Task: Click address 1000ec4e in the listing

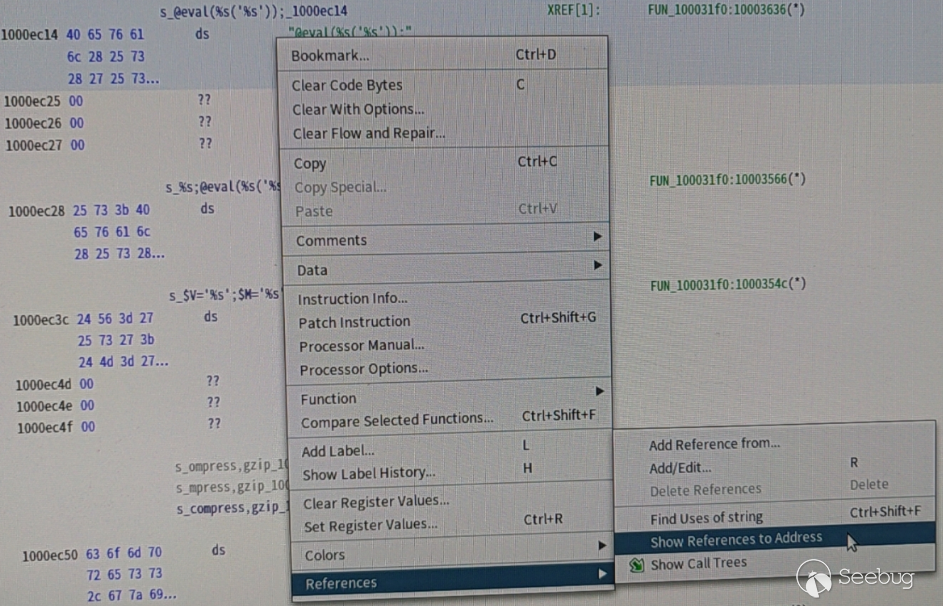Action: point(45,406)
